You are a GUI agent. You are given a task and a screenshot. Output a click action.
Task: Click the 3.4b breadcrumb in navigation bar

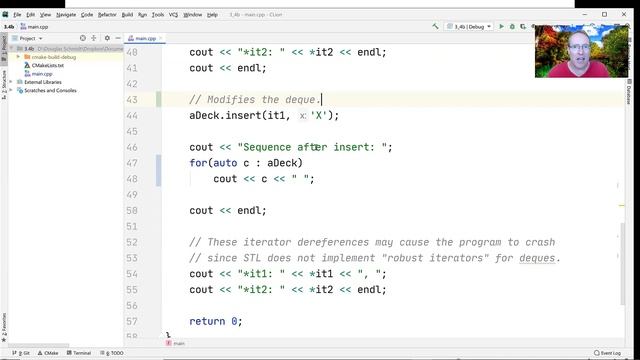click(9, 27)
